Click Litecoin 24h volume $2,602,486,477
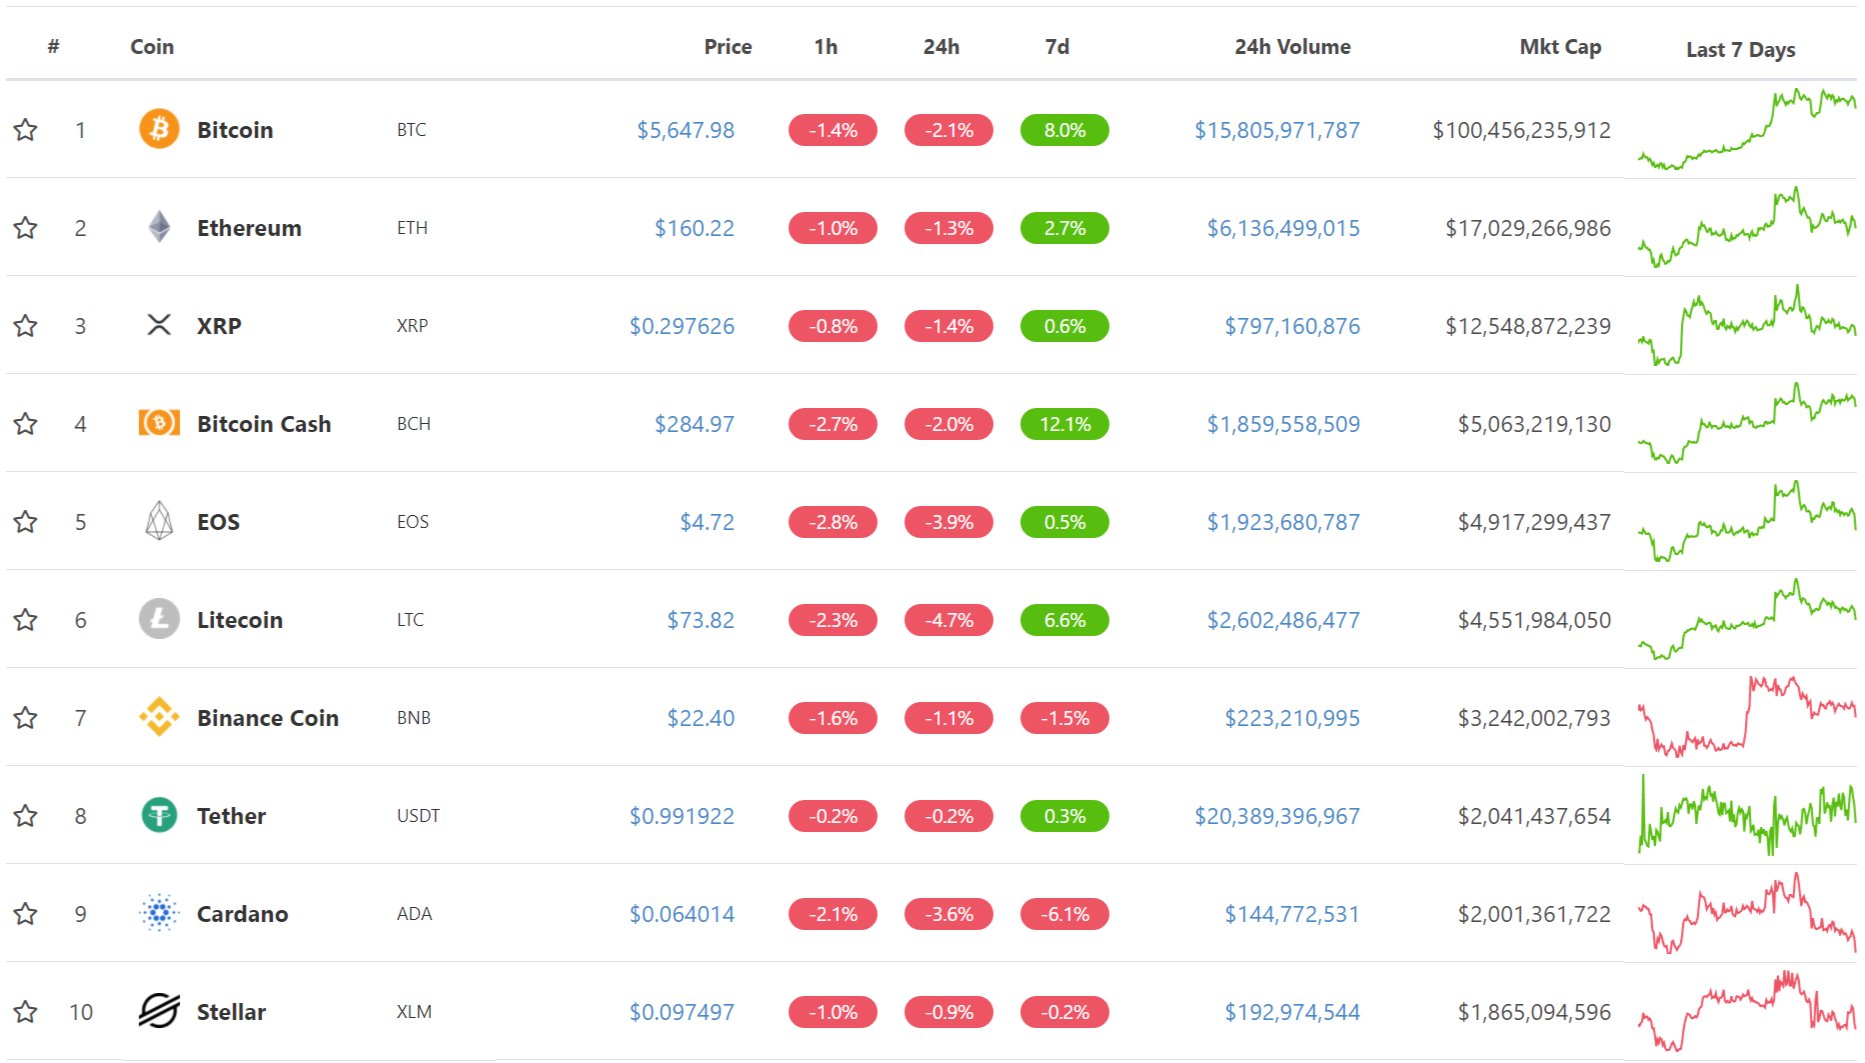1865x1063 pixels. pyautogui.click(x=1283, y=619)
